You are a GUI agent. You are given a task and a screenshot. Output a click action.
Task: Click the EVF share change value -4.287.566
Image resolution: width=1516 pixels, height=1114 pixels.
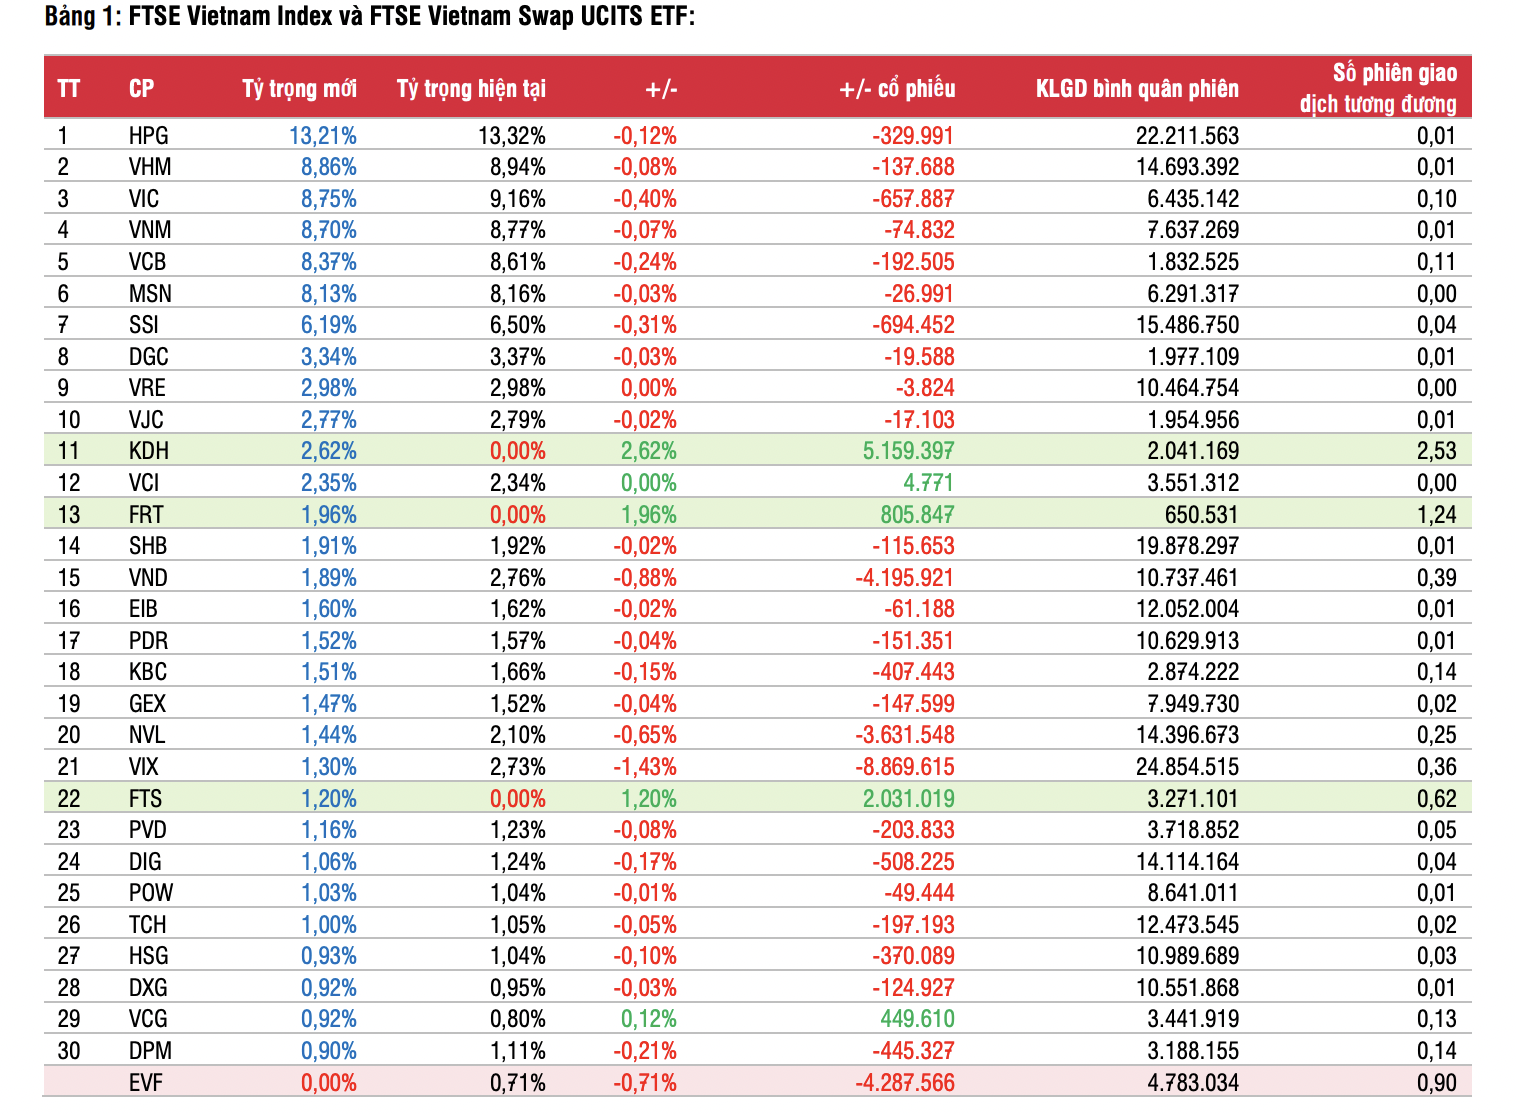click(x=904, y=1083)
